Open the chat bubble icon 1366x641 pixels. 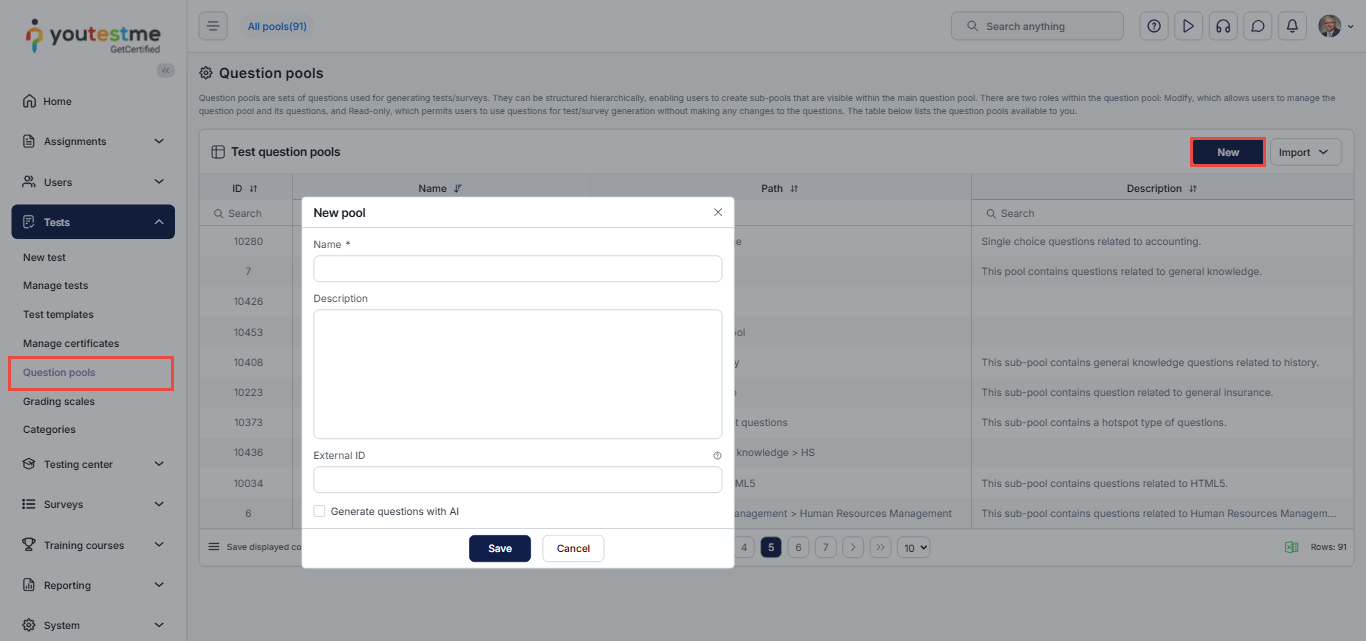pyautogui.click(x=1258, y=26)
